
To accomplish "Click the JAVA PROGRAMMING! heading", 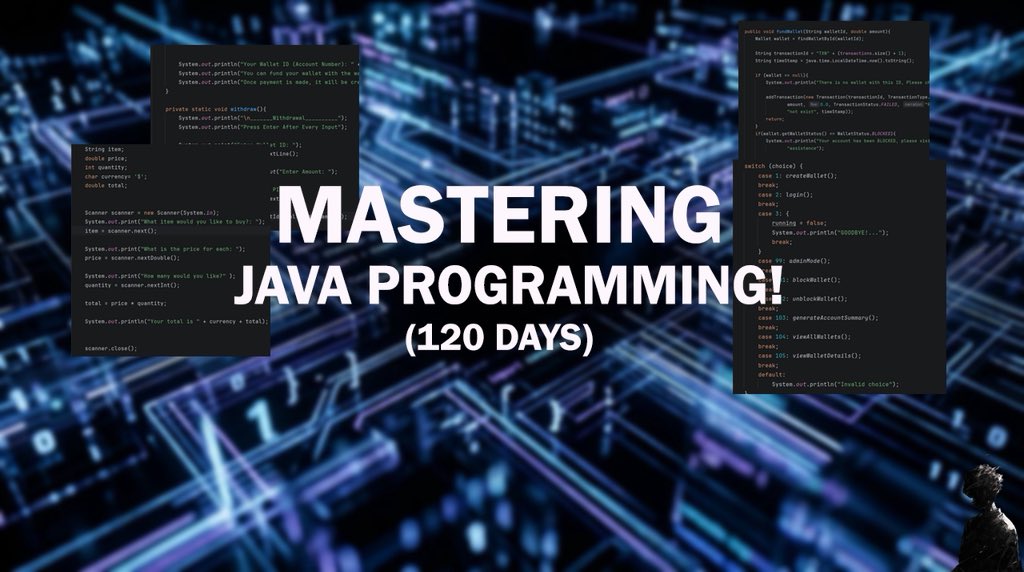I will pos(508,284).
